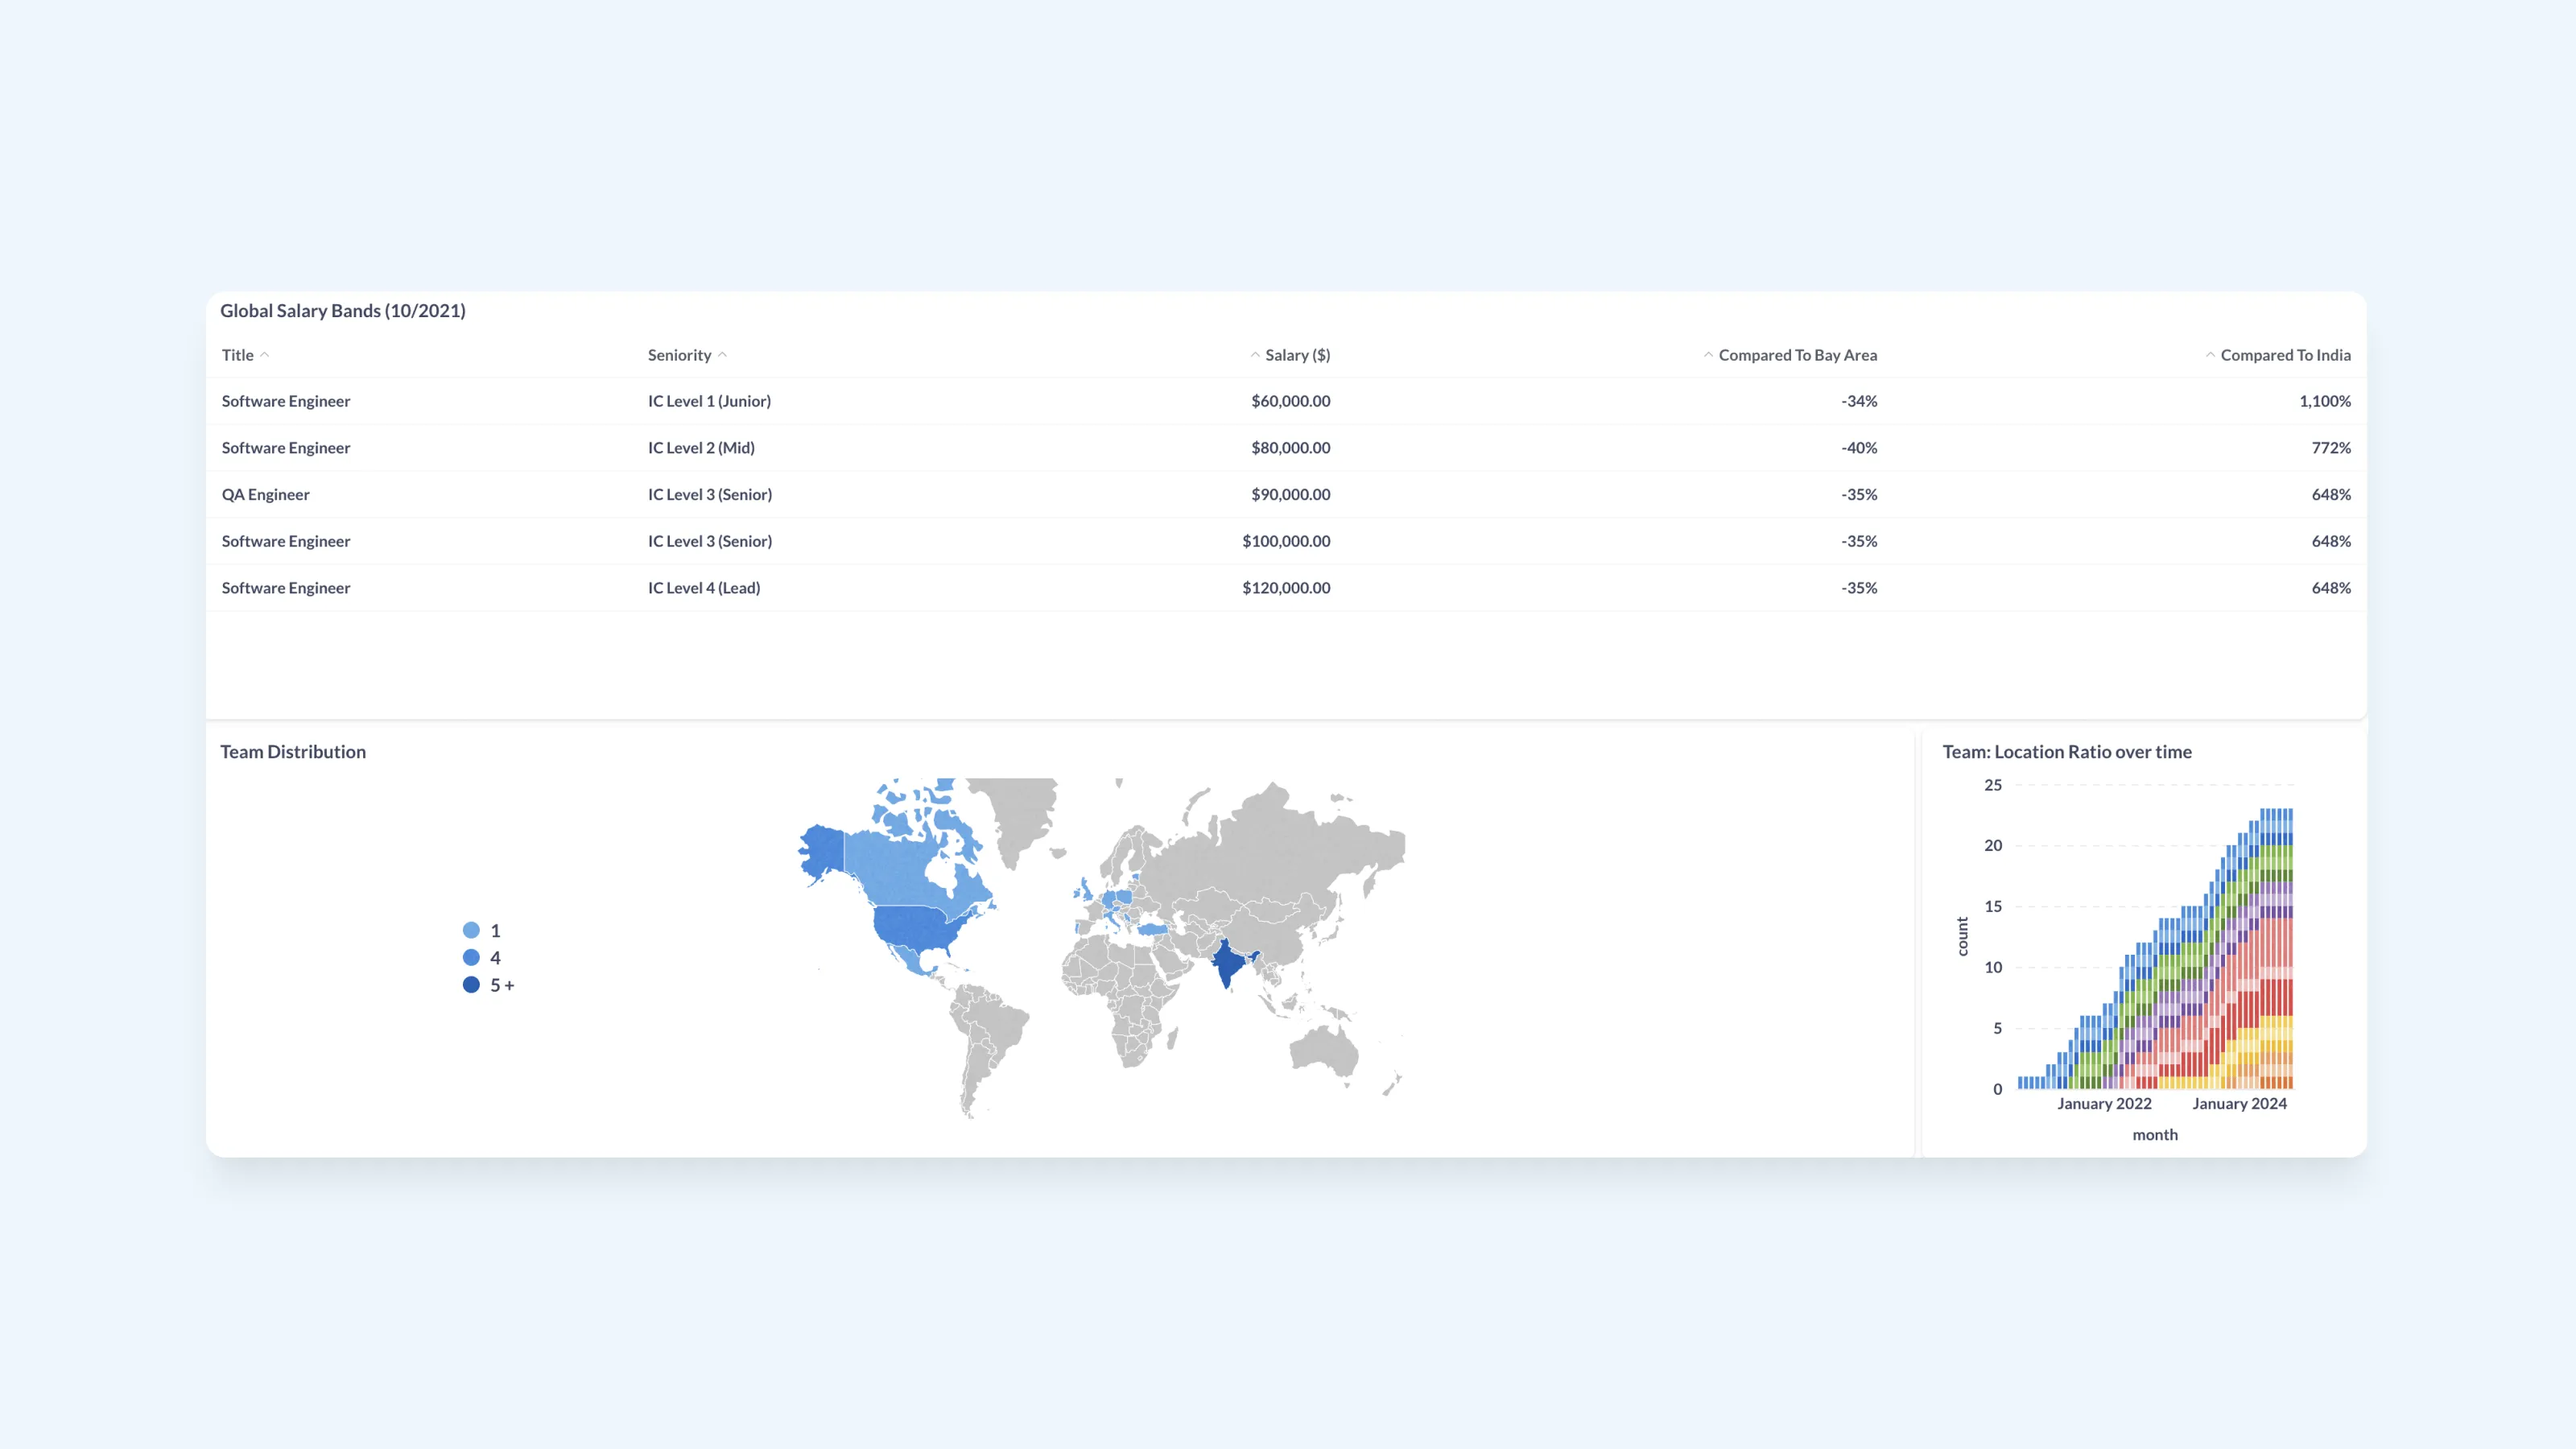2576x1449 pixels.
Task: Click the sort caret for Compared To India
Action: click(x=2210, y=355)
